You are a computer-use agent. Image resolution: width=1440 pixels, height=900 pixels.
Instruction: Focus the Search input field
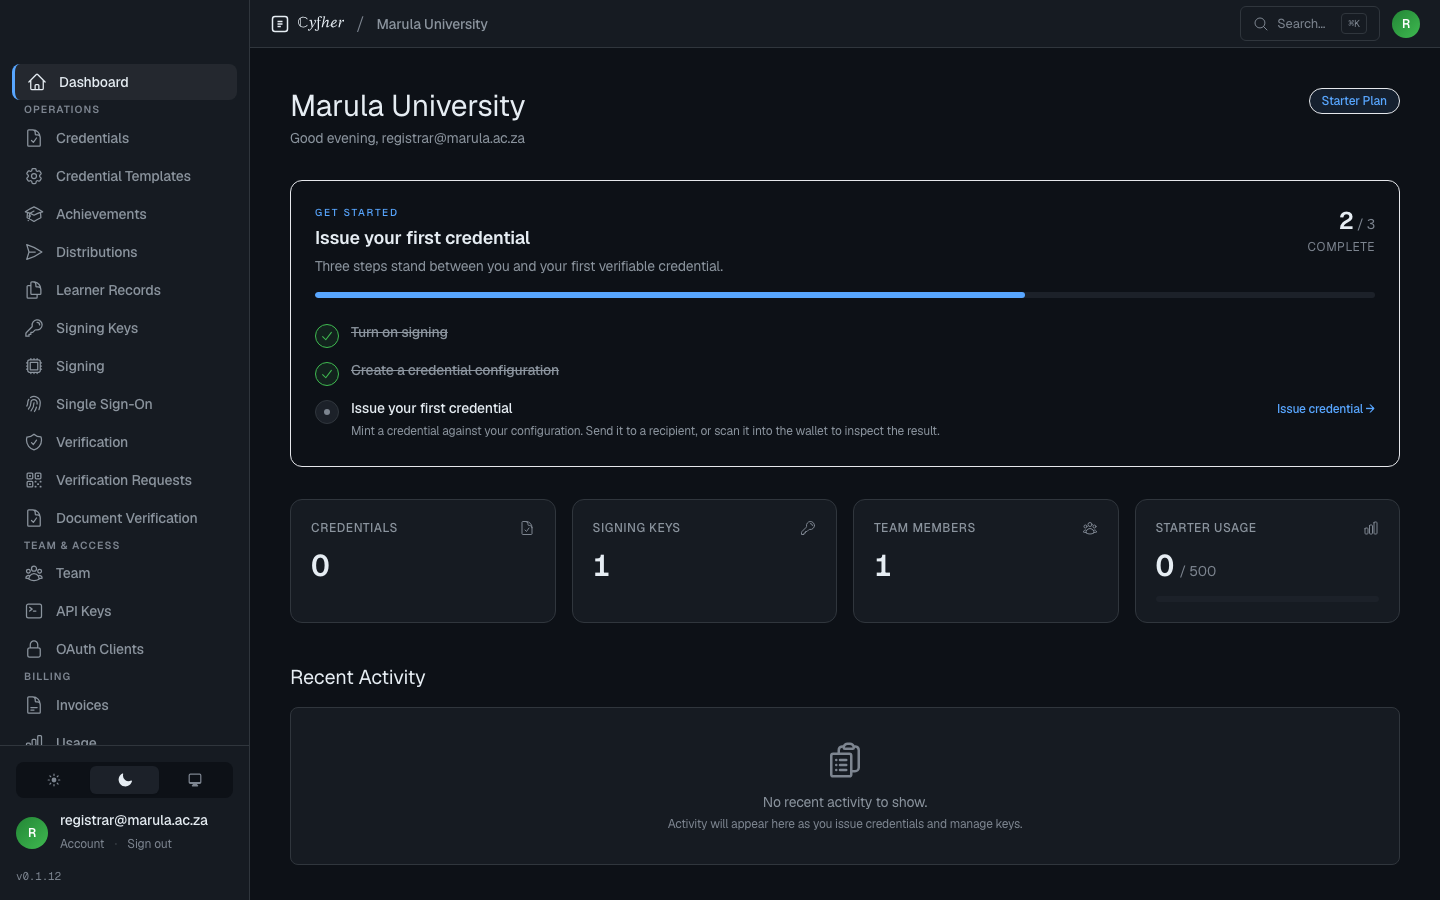(1310, 24)
